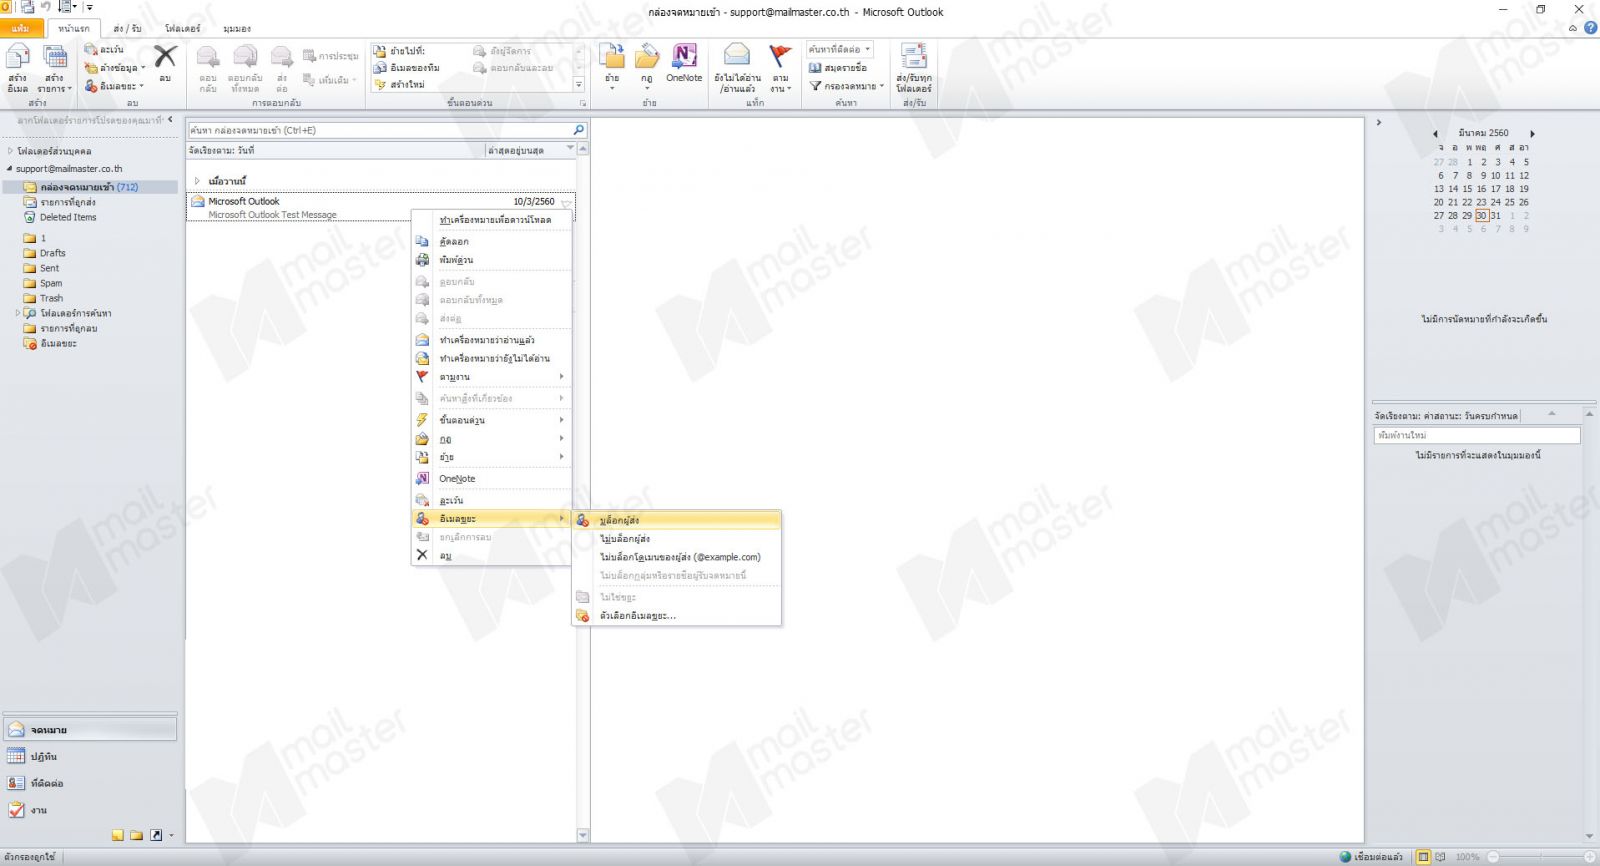Click the zoom slider in the status bar
This screenshot has height=866, width=1600.
pyautogui.click(x=1541, y=857)
